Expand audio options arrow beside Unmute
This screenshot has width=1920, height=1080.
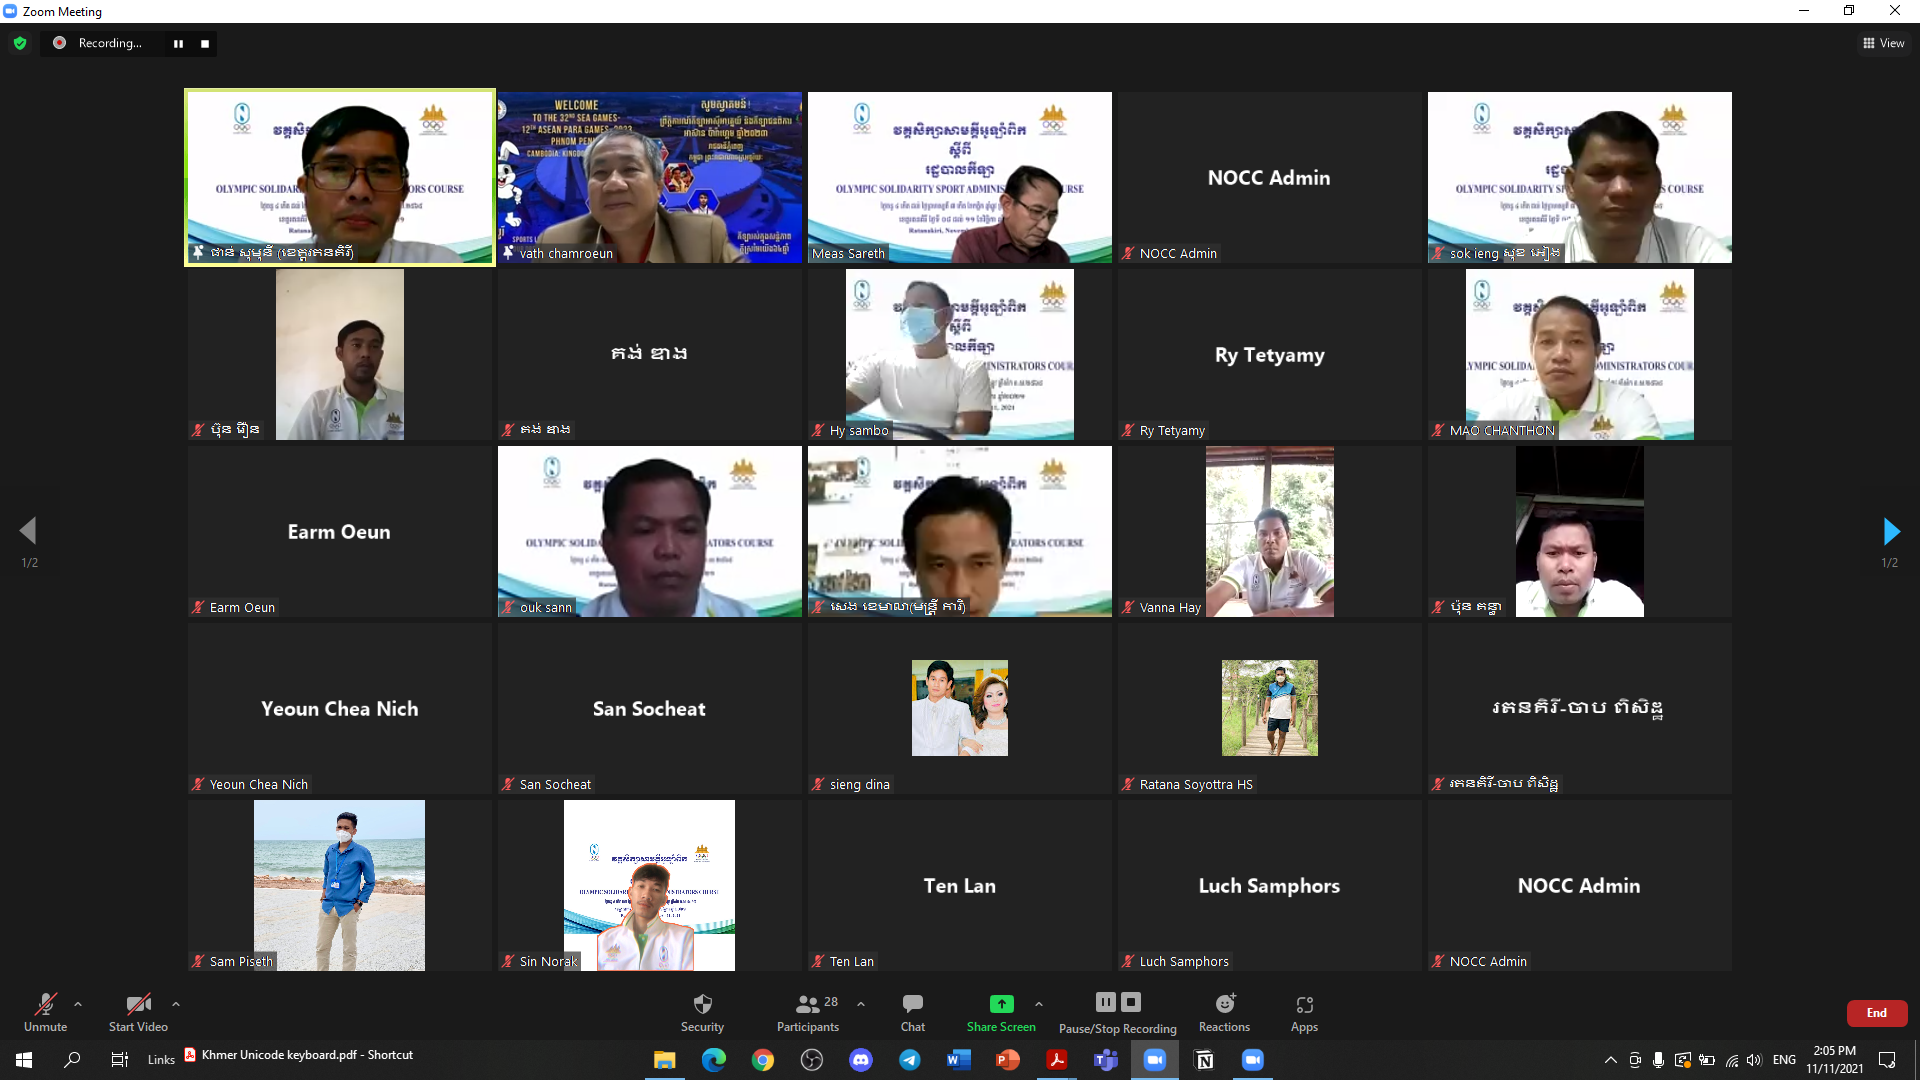(x=78, y=1004)
